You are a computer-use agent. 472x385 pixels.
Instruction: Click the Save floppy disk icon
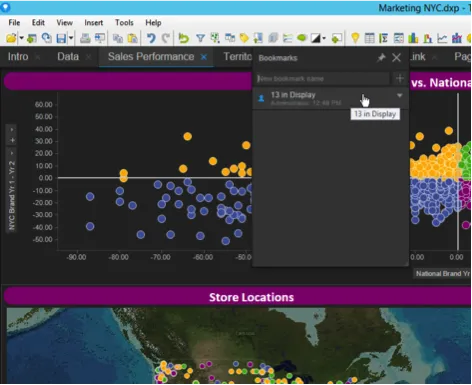[x=61, y=38]
